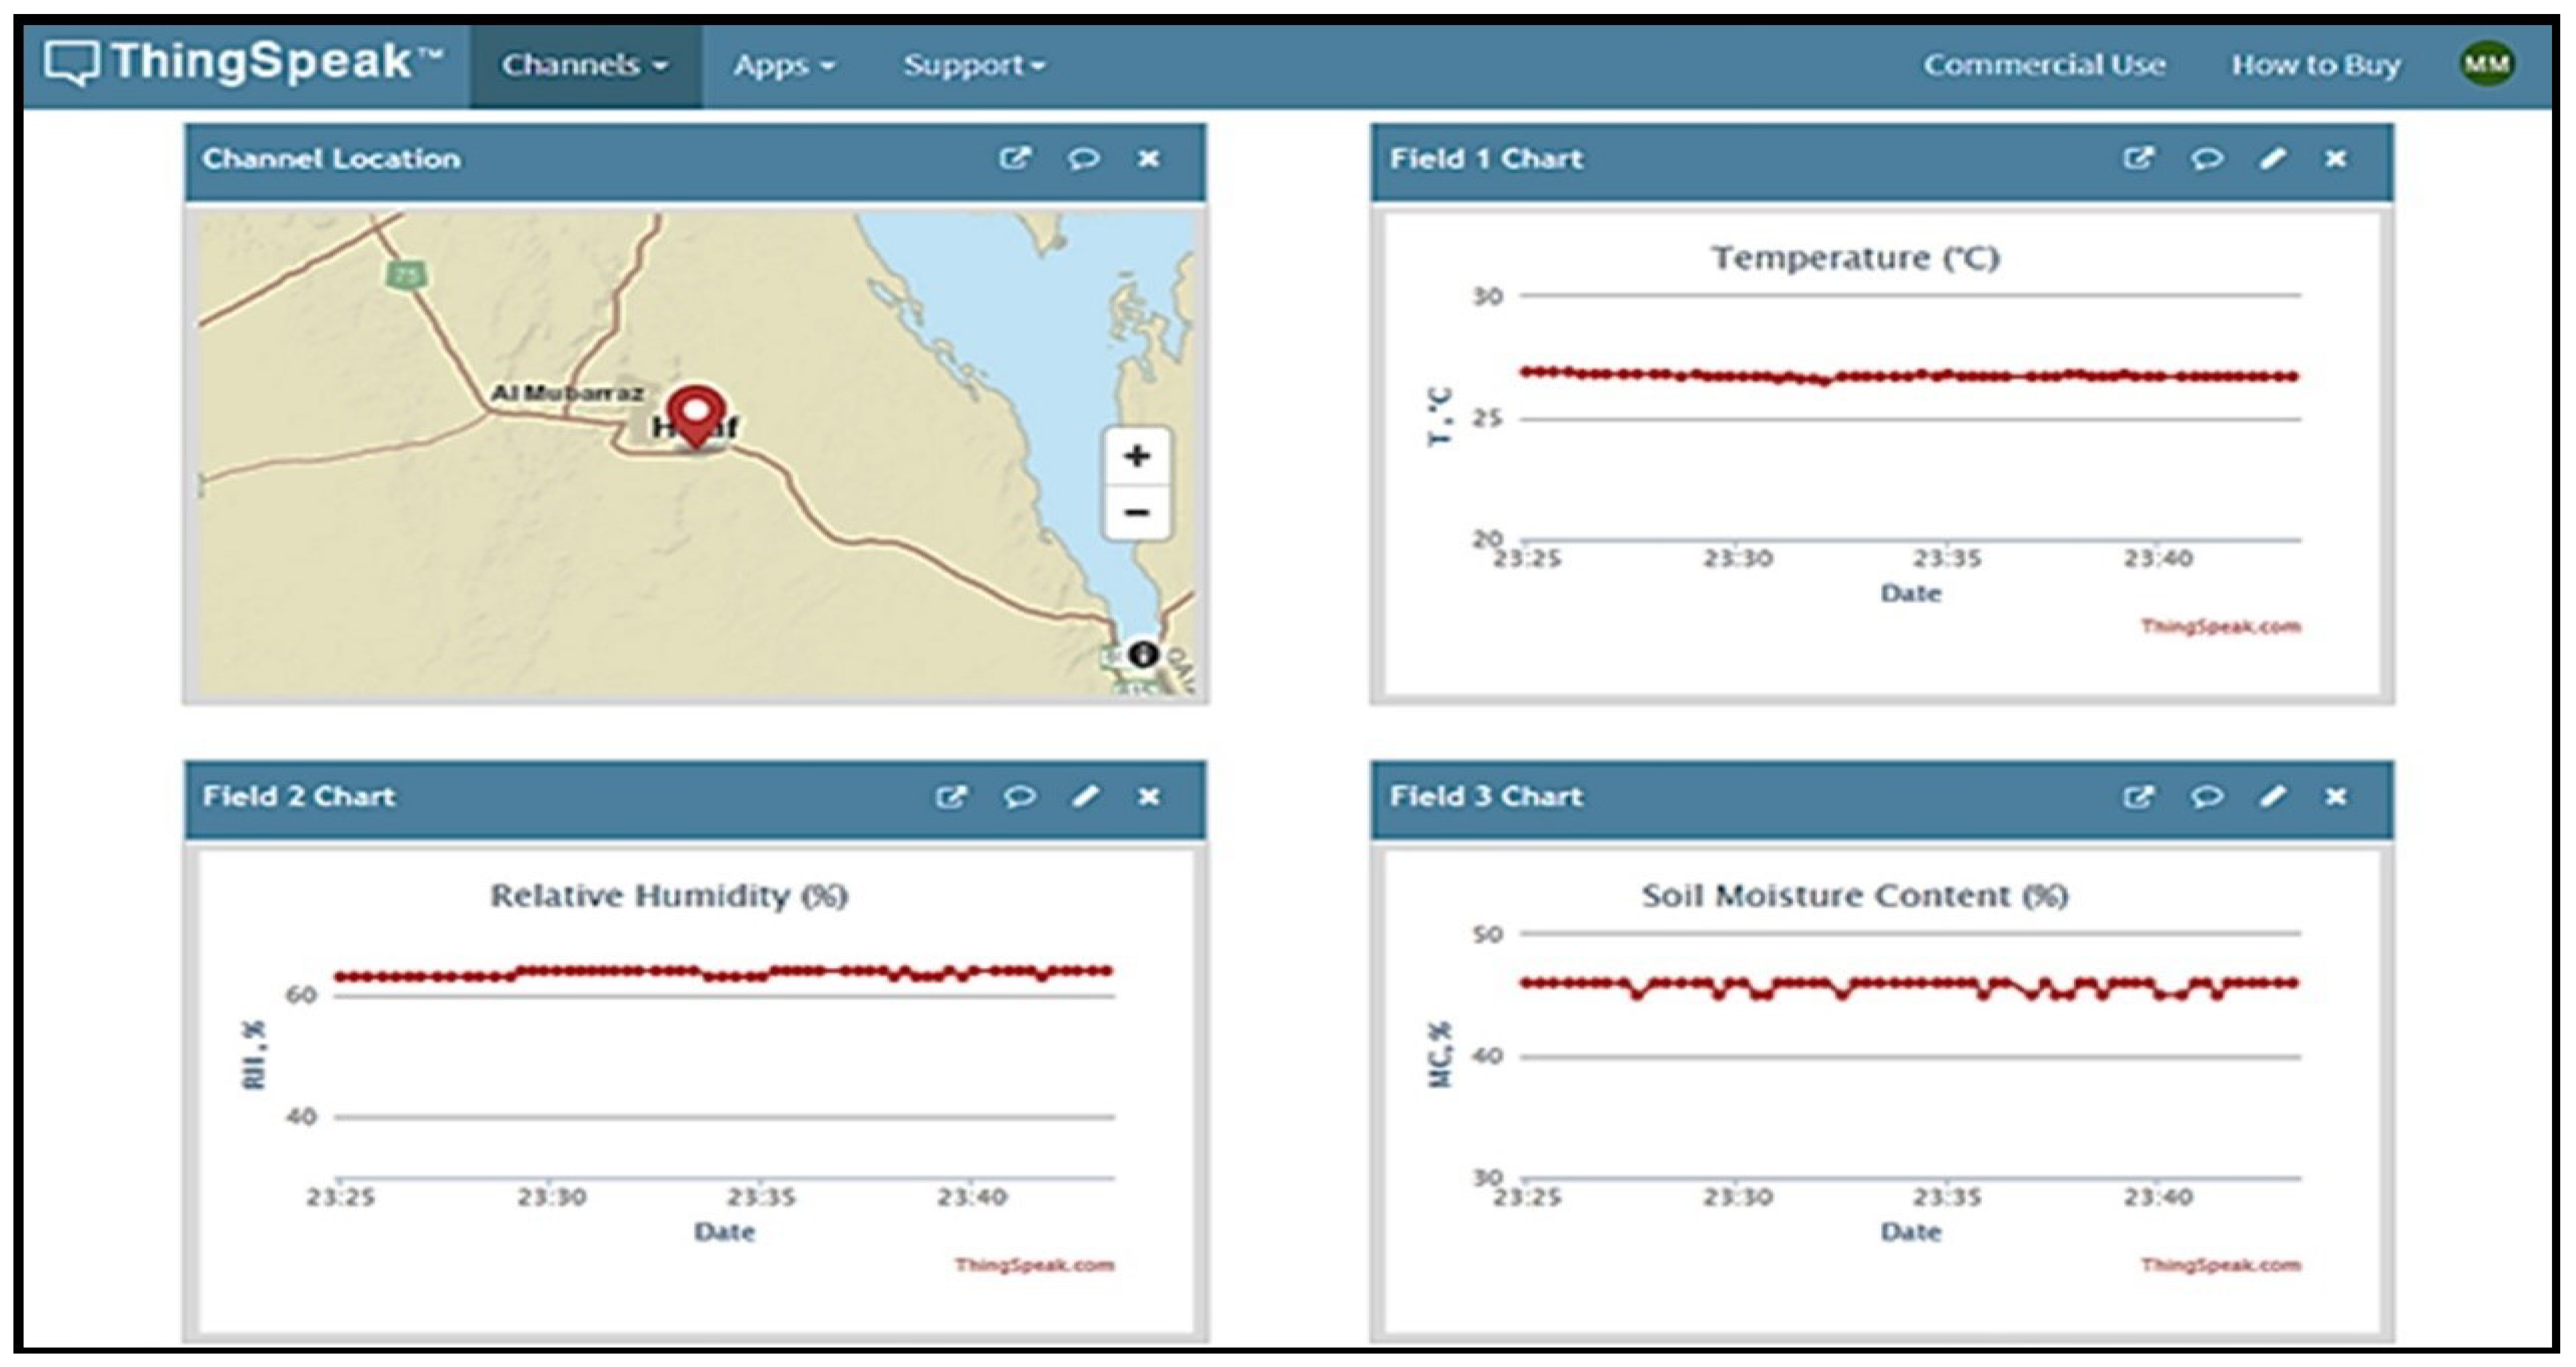Viewport: 2576px width, 1367px height.
Task: Open Field 1 Chart in new window
Action: click(2138, 159)
